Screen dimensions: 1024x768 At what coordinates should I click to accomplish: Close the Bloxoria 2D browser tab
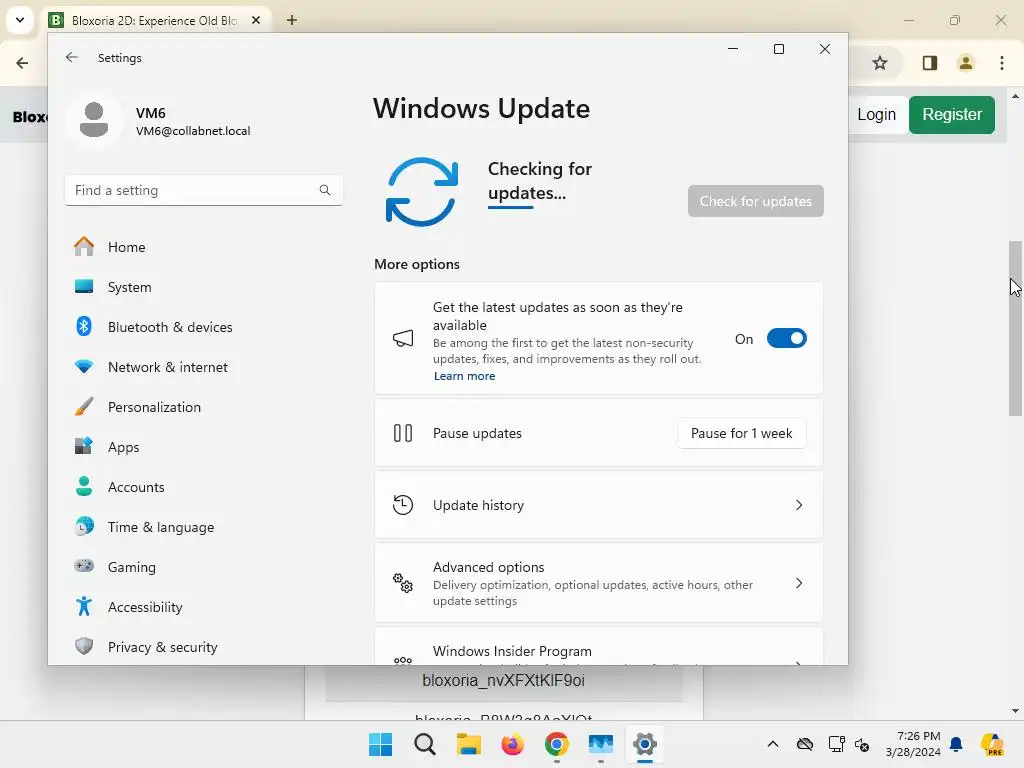256,20
